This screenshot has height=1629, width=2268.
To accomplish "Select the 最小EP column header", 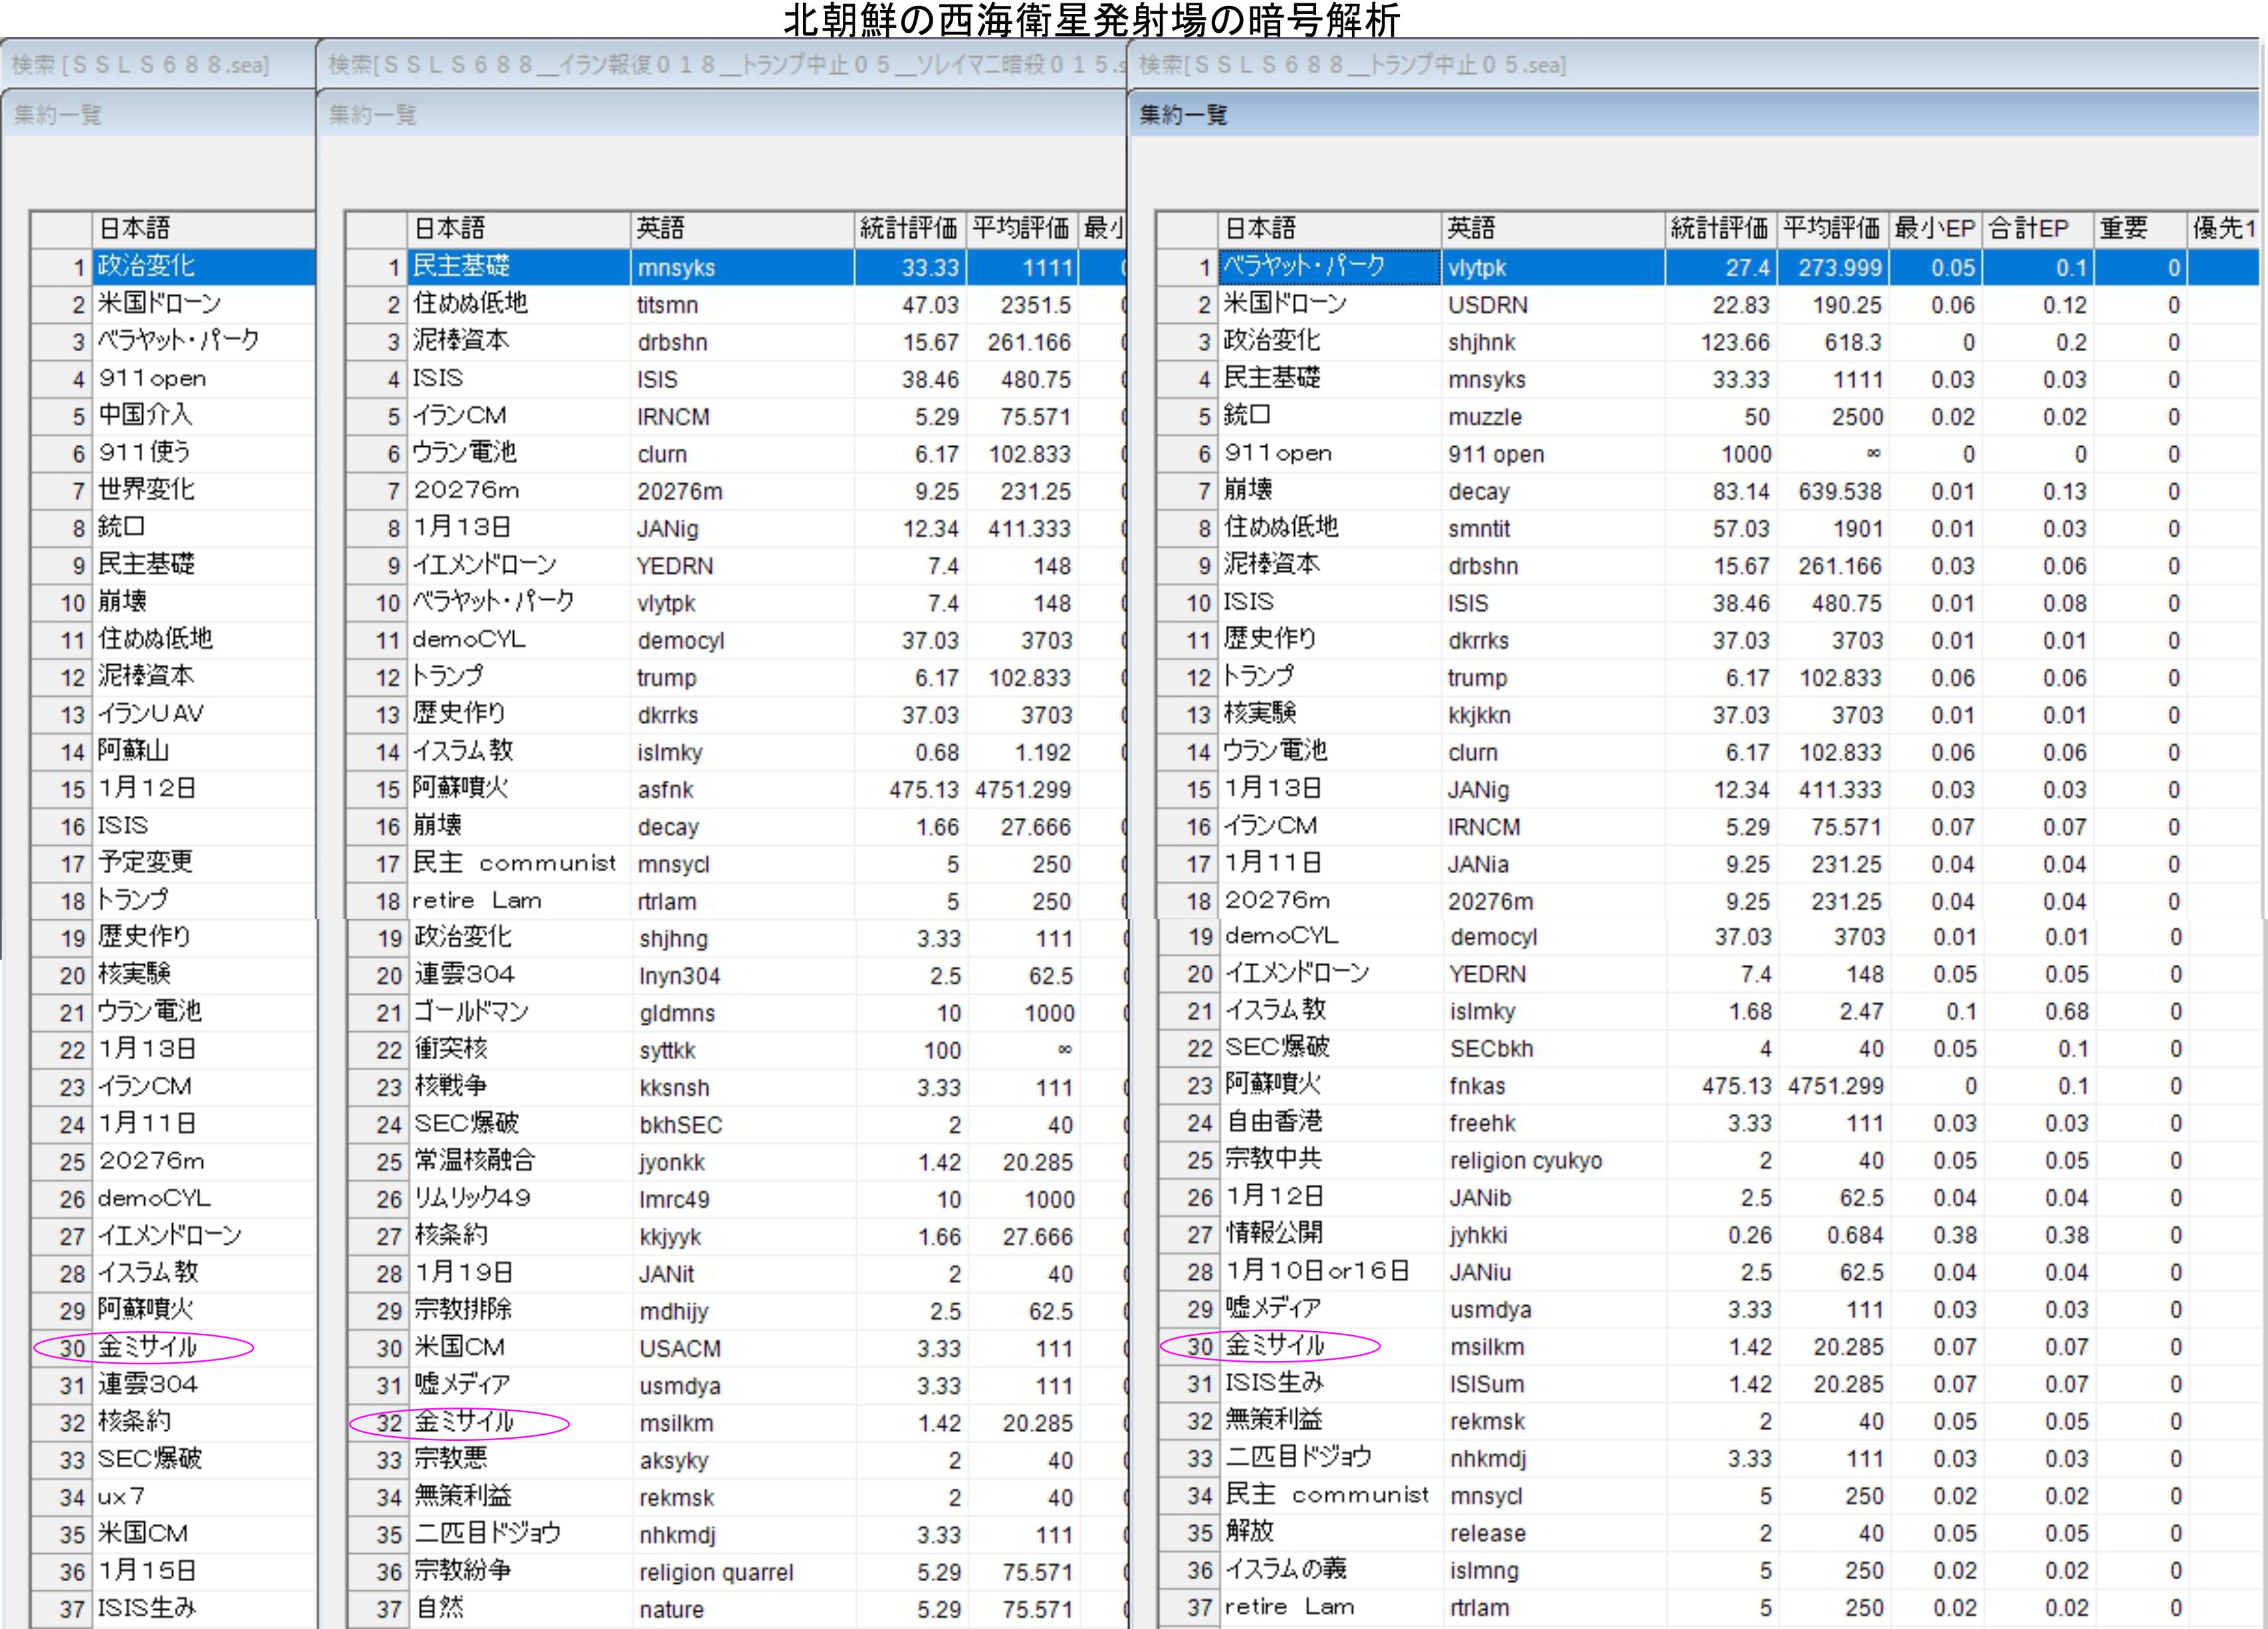I will coord(1934,229).
